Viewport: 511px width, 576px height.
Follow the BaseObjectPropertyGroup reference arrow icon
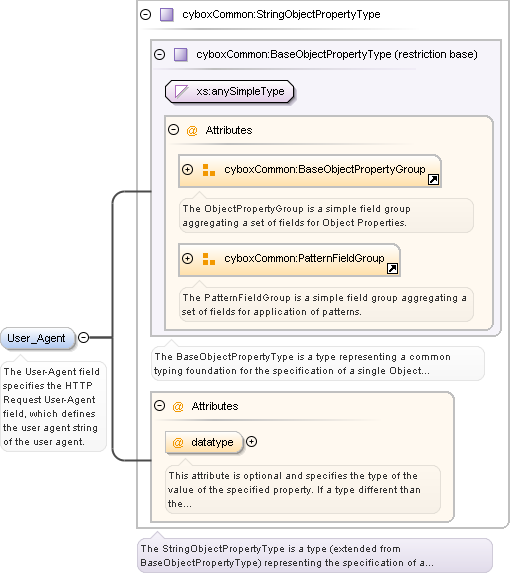point(433,179)
